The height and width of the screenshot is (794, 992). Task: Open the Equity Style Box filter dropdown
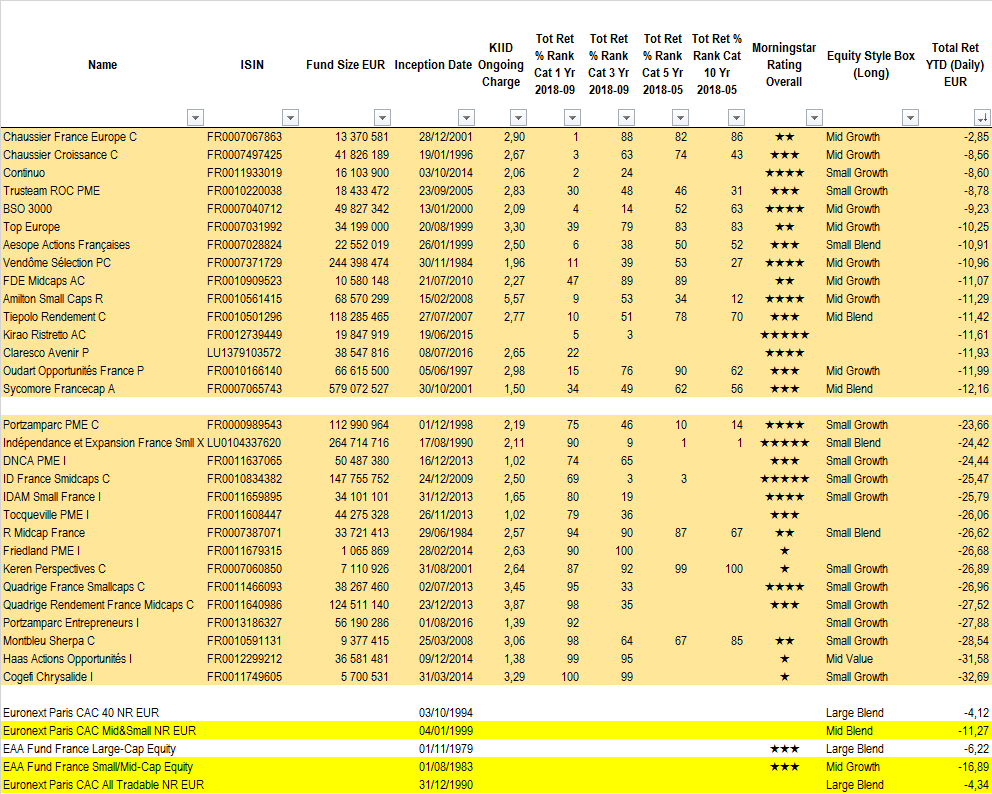pos(910,117)
